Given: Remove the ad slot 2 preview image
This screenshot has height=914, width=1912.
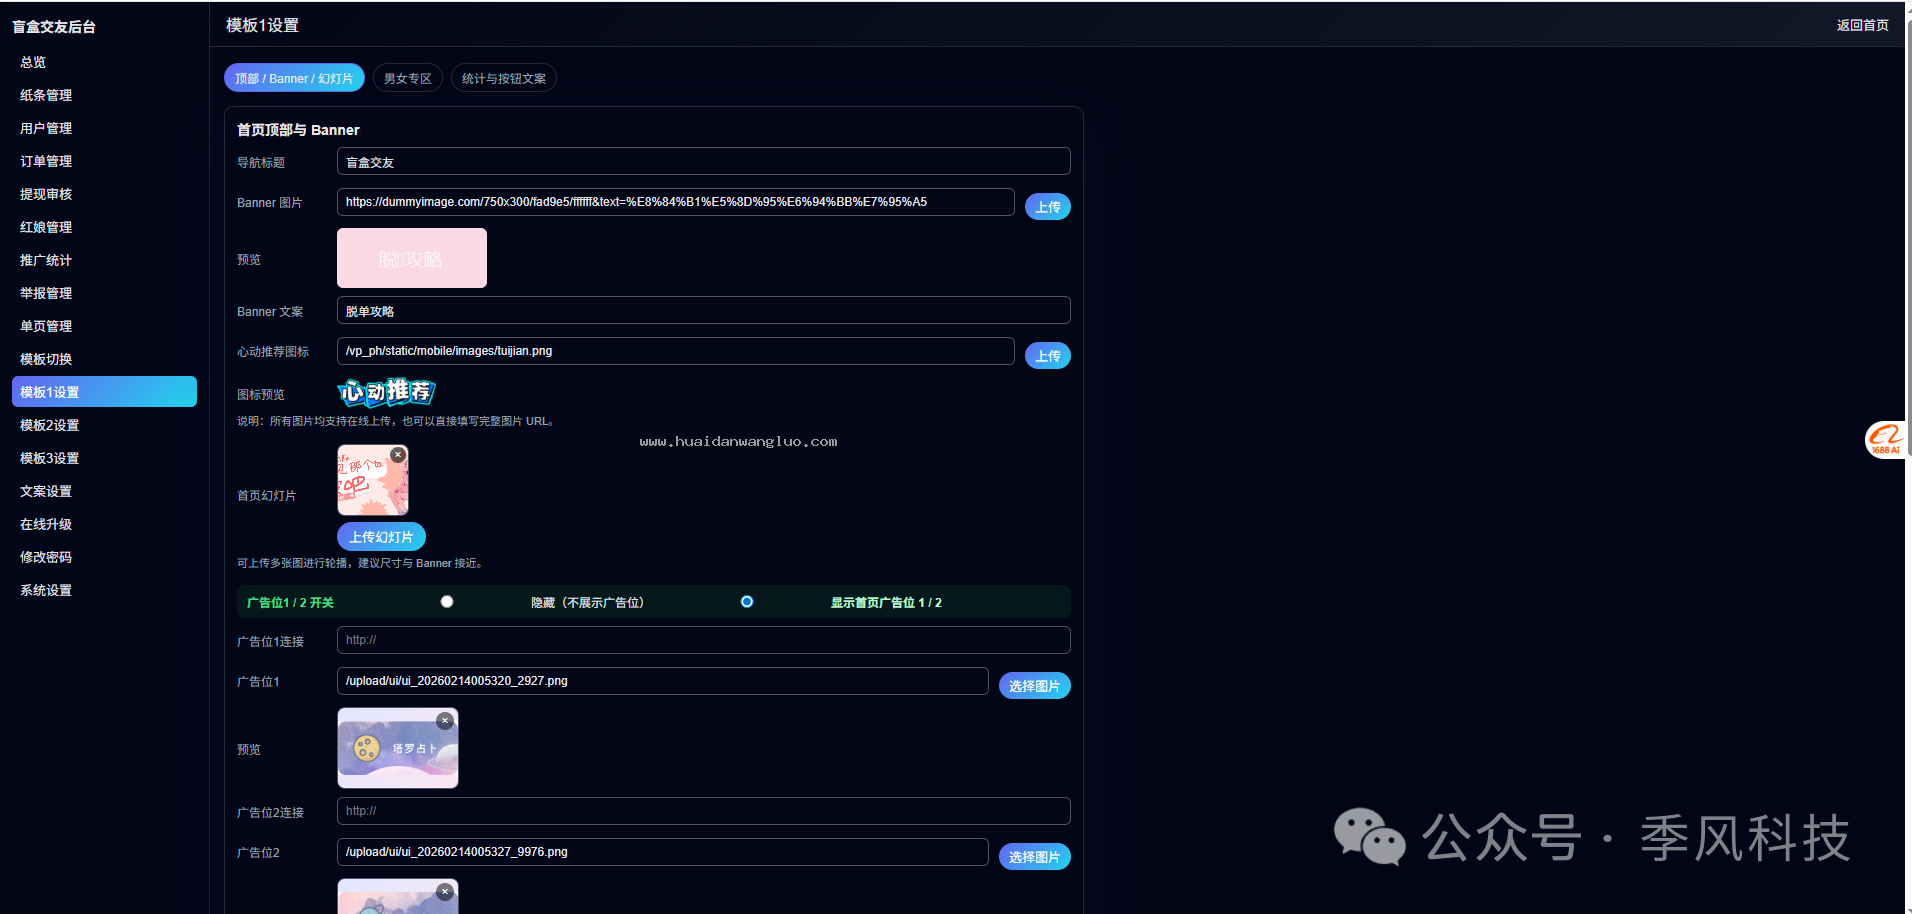Looking at the screenshot, I should click(x=445, y=892).
